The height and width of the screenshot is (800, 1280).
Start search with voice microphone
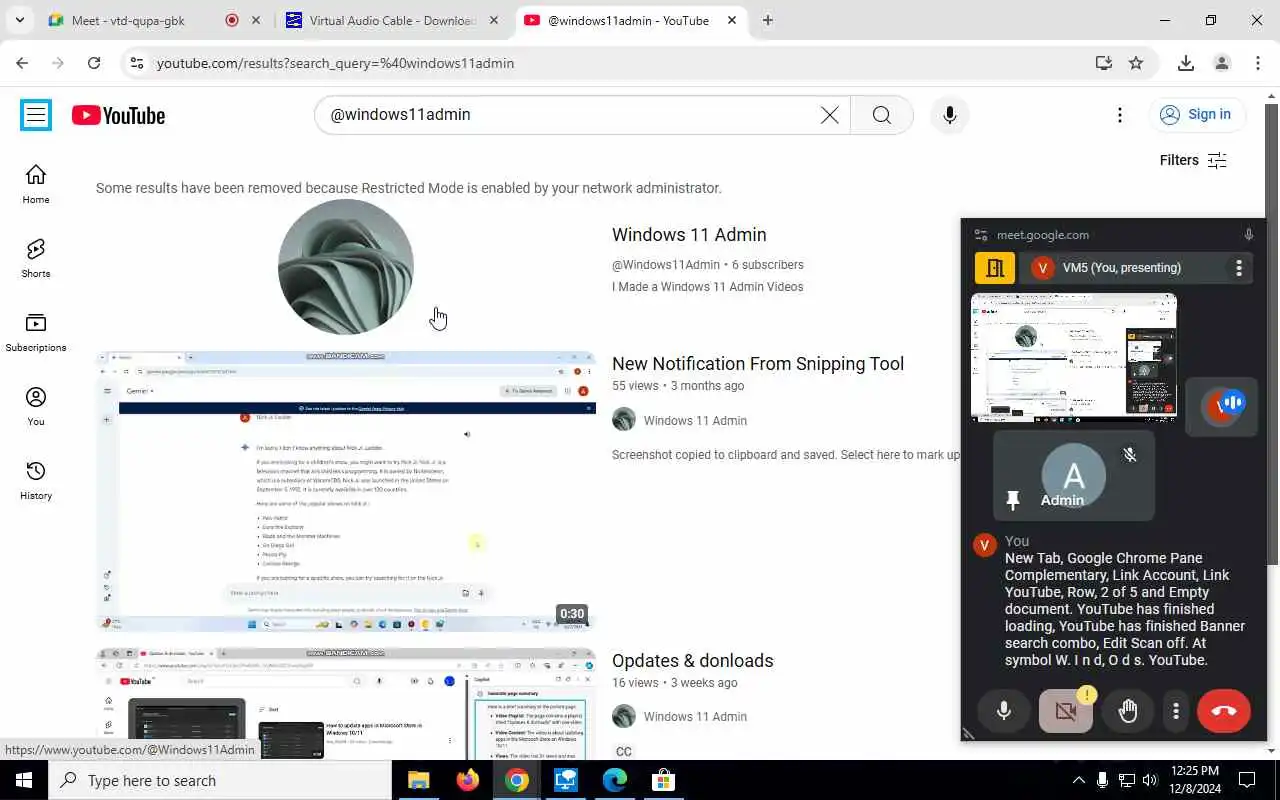pos(949,115)
